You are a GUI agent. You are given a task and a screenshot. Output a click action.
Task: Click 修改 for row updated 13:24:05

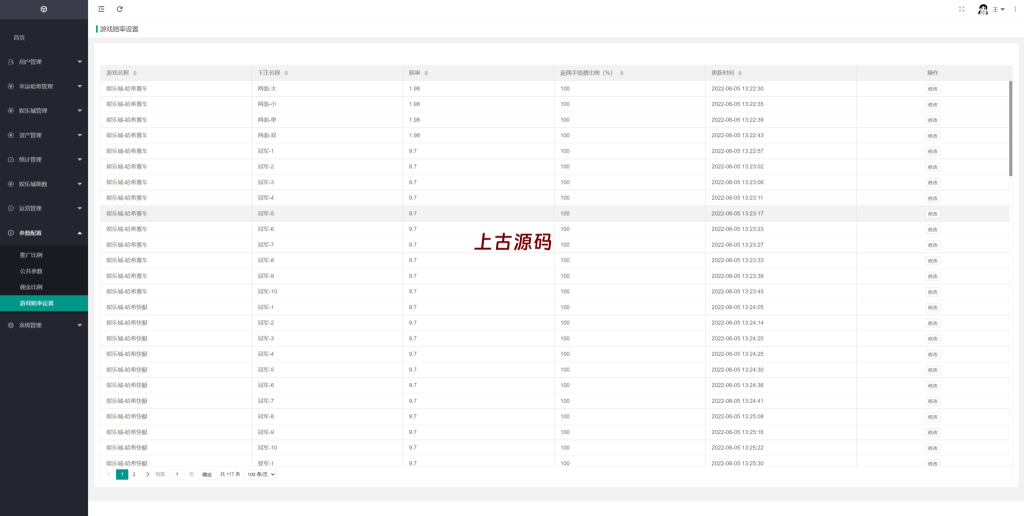pyautogui.click(x=933, y=308)
